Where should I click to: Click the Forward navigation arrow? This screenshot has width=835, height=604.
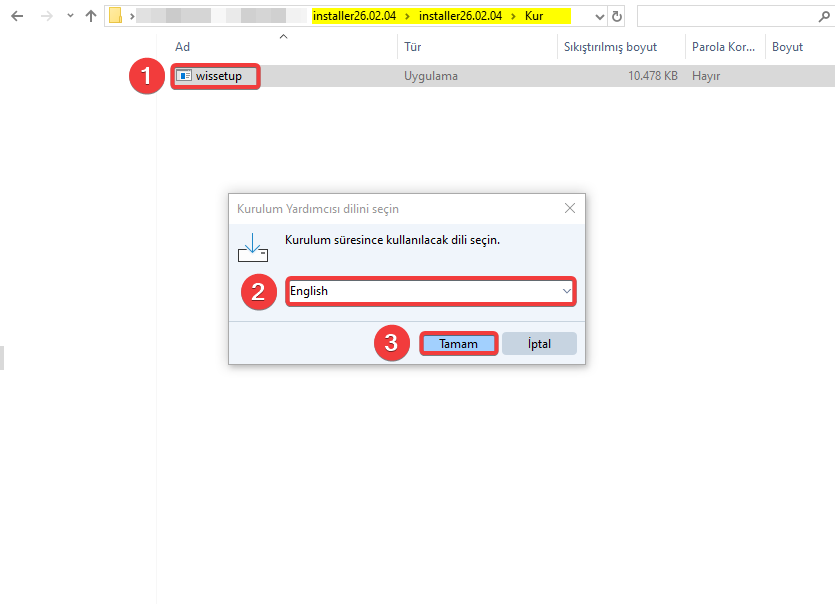point(44,16)
